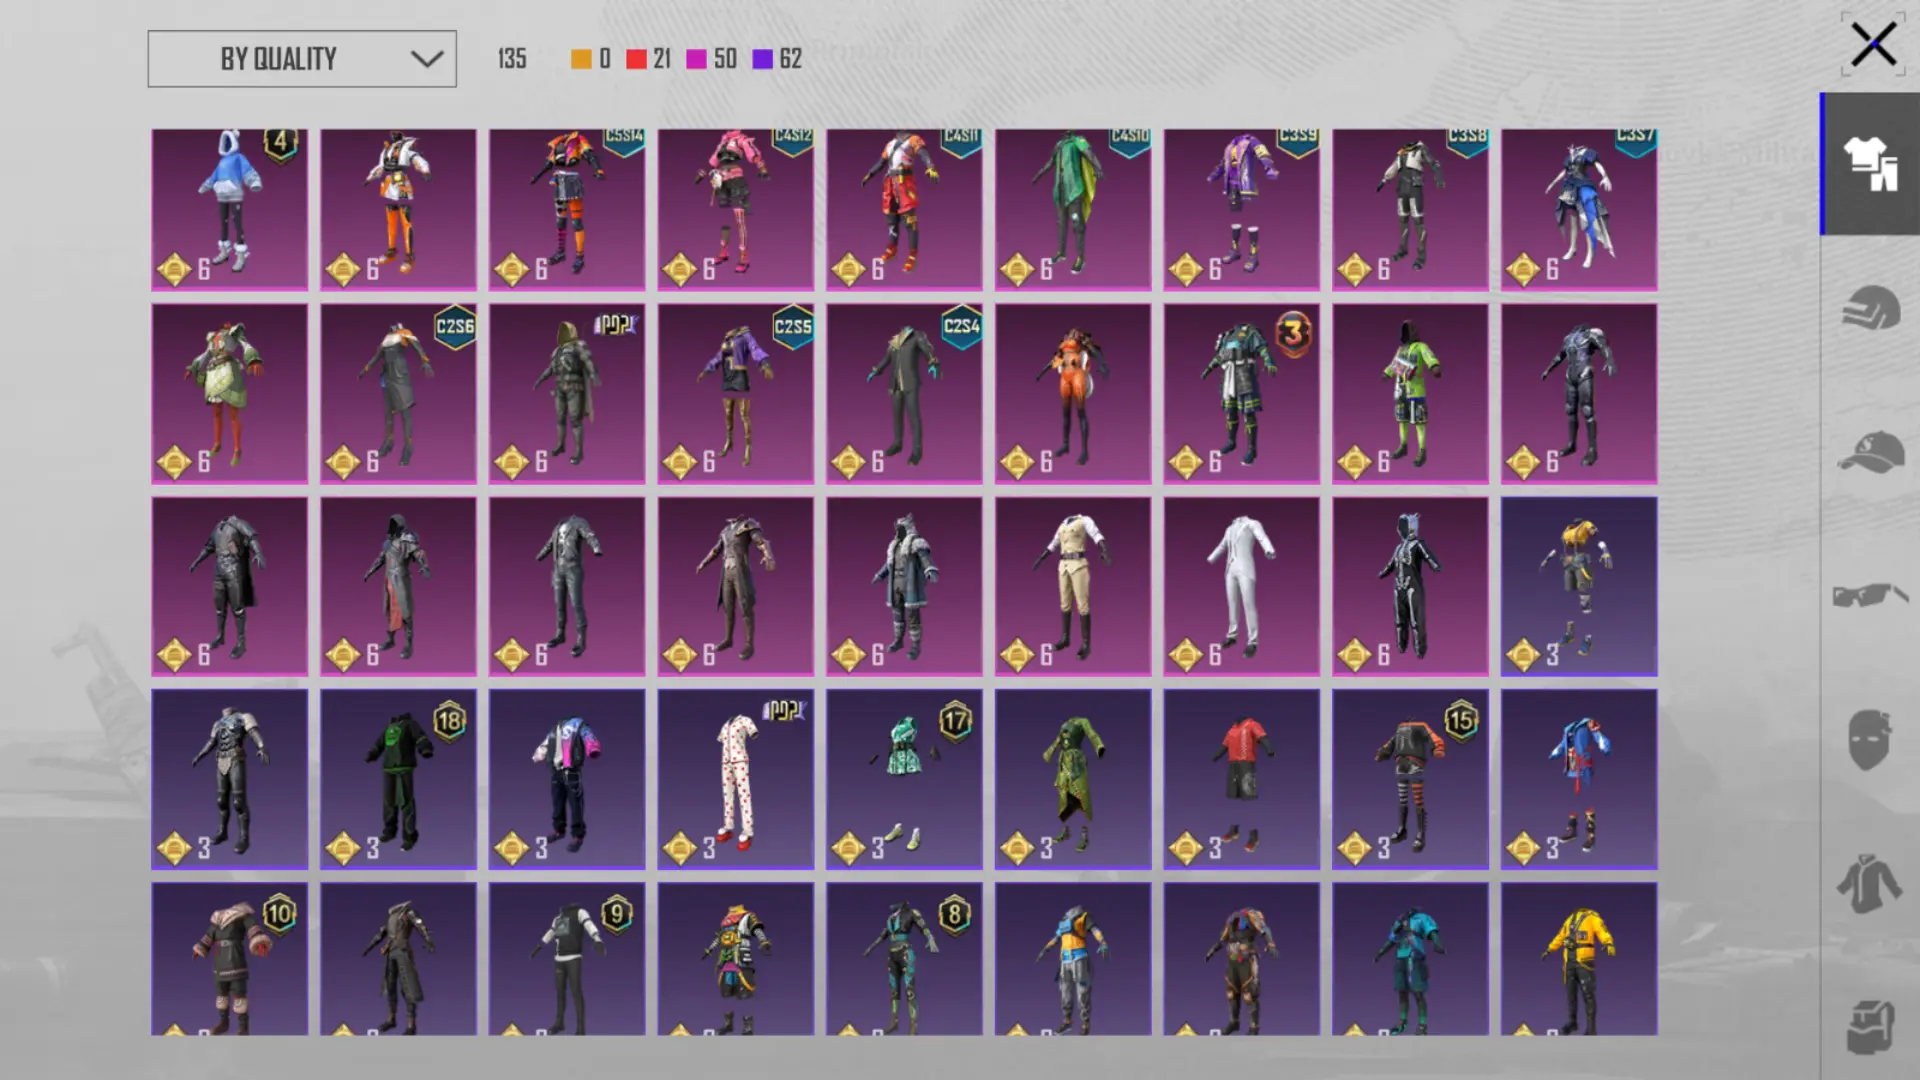Select the white jumpsuit outfit
This screenshot has width=1920, height=1080.
[1241, 586]
